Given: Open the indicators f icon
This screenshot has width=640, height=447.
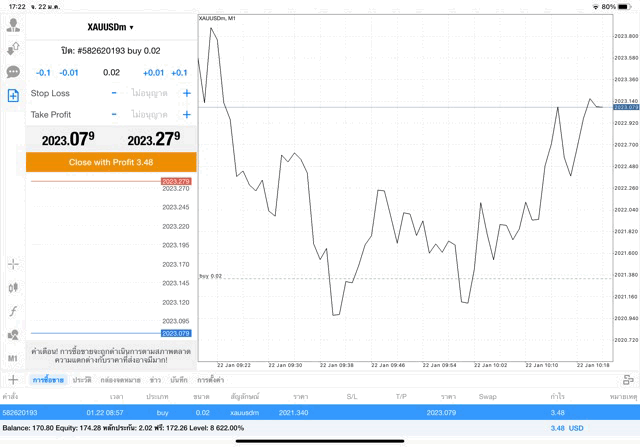Looking at the screenshot, I should (x=13, y=311).
